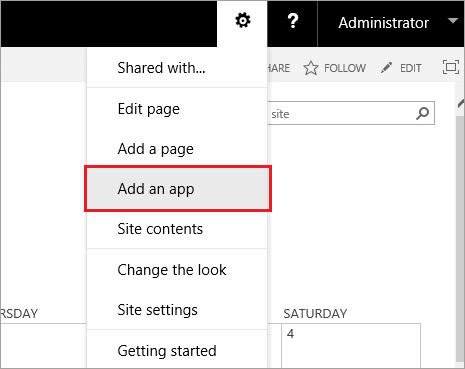
Task: Toggle focus on content icon
Action: 451,67
